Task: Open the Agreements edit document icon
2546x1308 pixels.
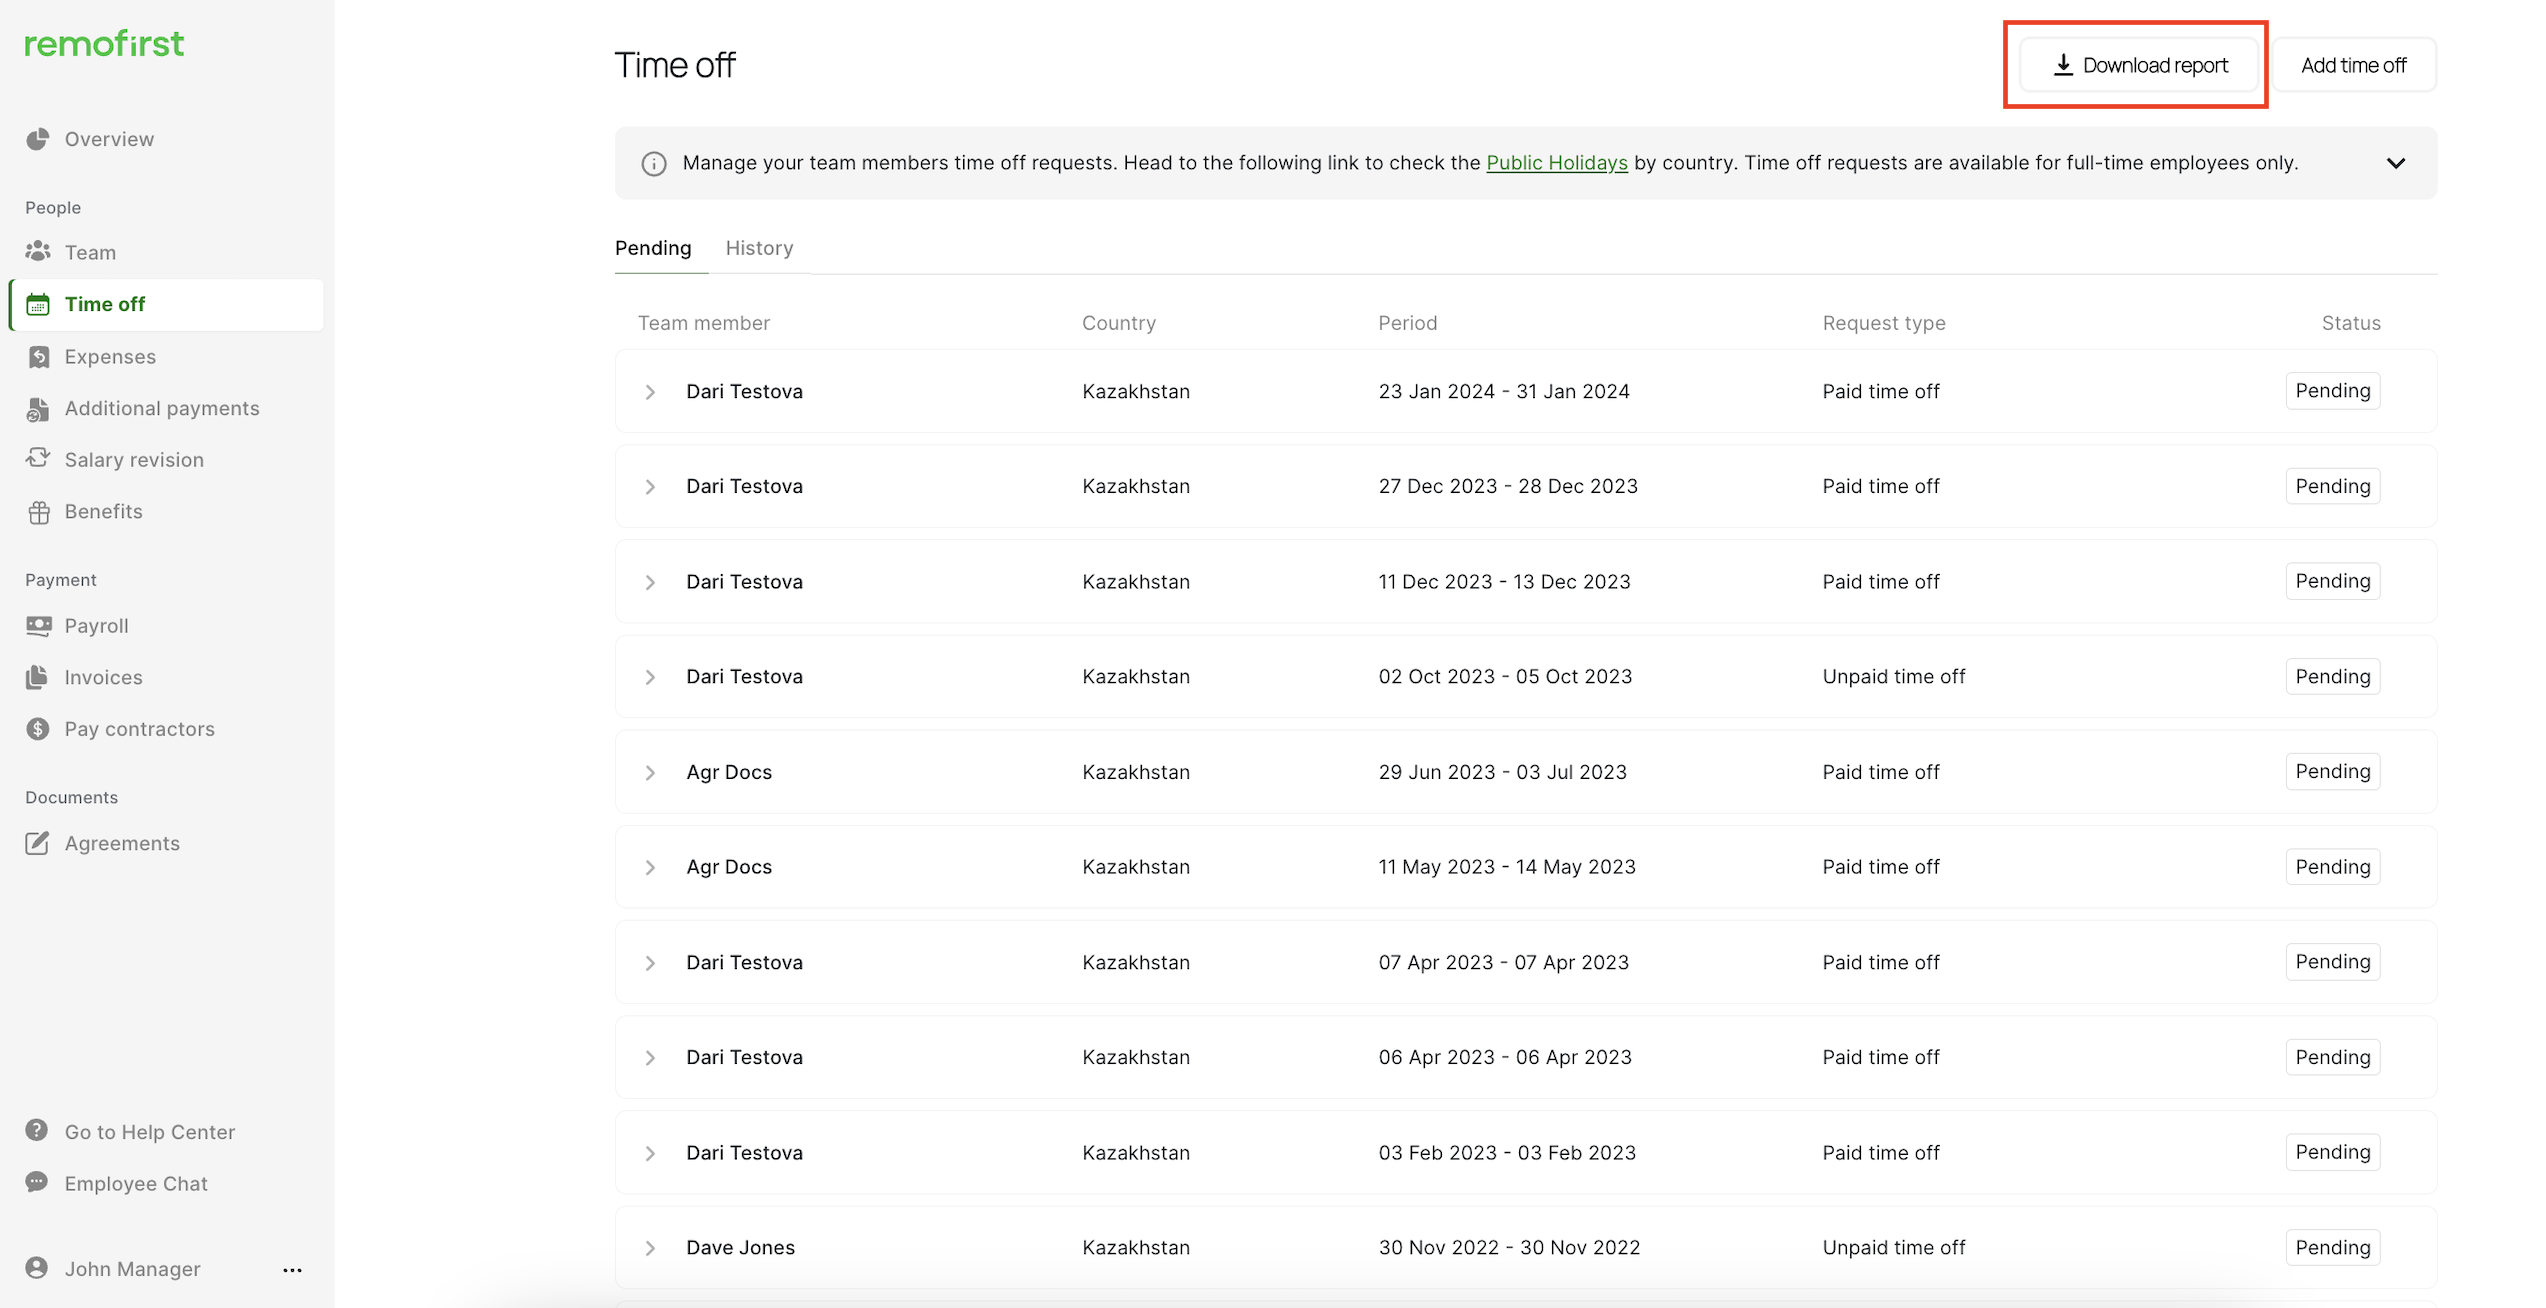Action: tap(38, 843)
